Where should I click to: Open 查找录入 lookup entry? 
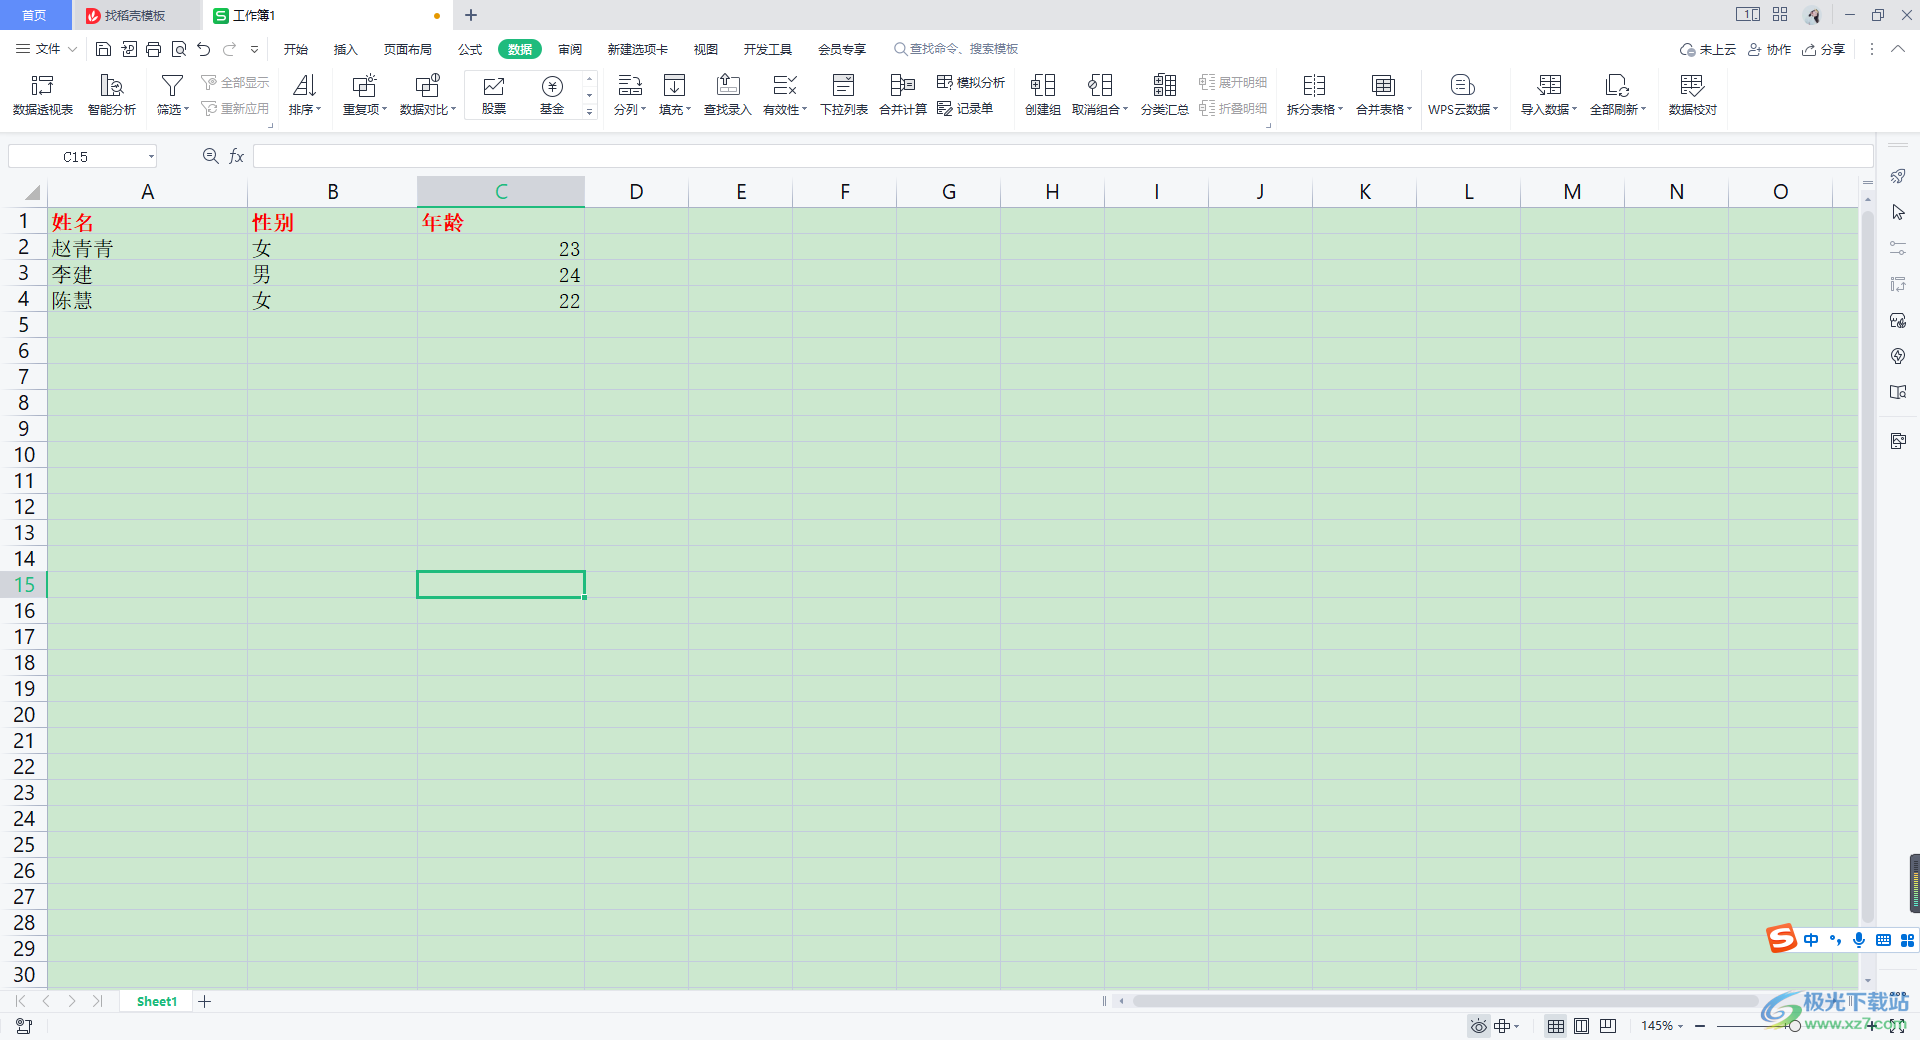pos(728,95)
